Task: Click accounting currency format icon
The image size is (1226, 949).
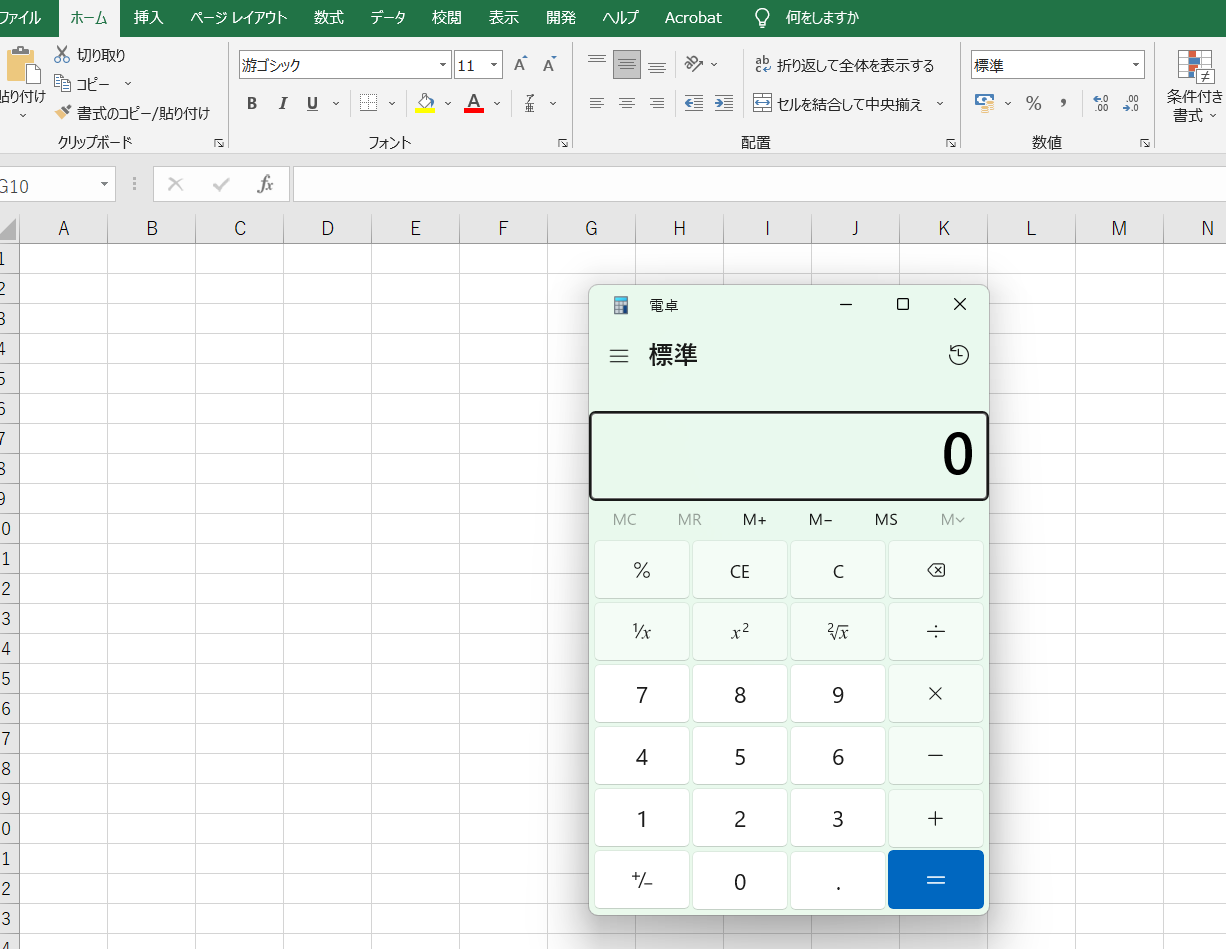Action: [985, 103]
